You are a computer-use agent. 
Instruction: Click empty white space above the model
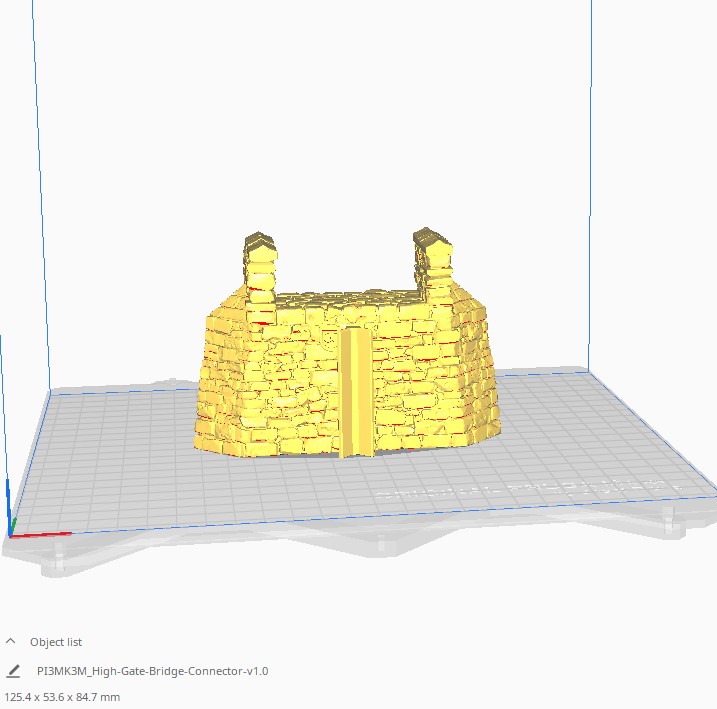340,120
